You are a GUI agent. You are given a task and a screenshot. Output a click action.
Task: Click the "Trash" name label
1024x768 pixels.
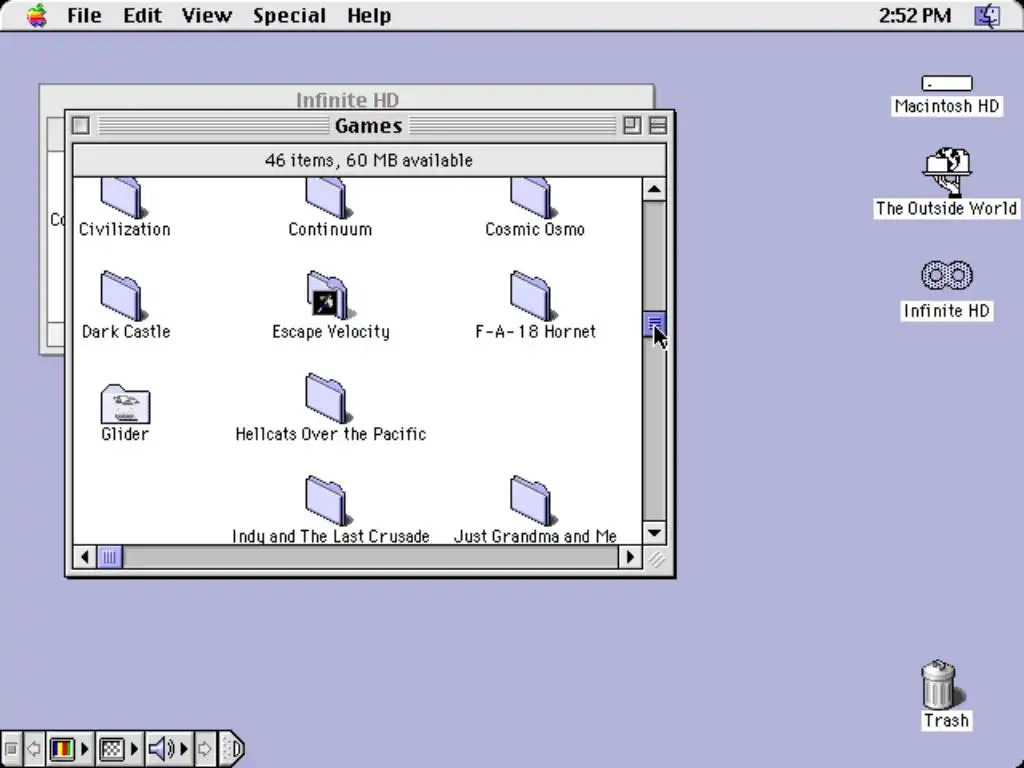pos(946,720)
